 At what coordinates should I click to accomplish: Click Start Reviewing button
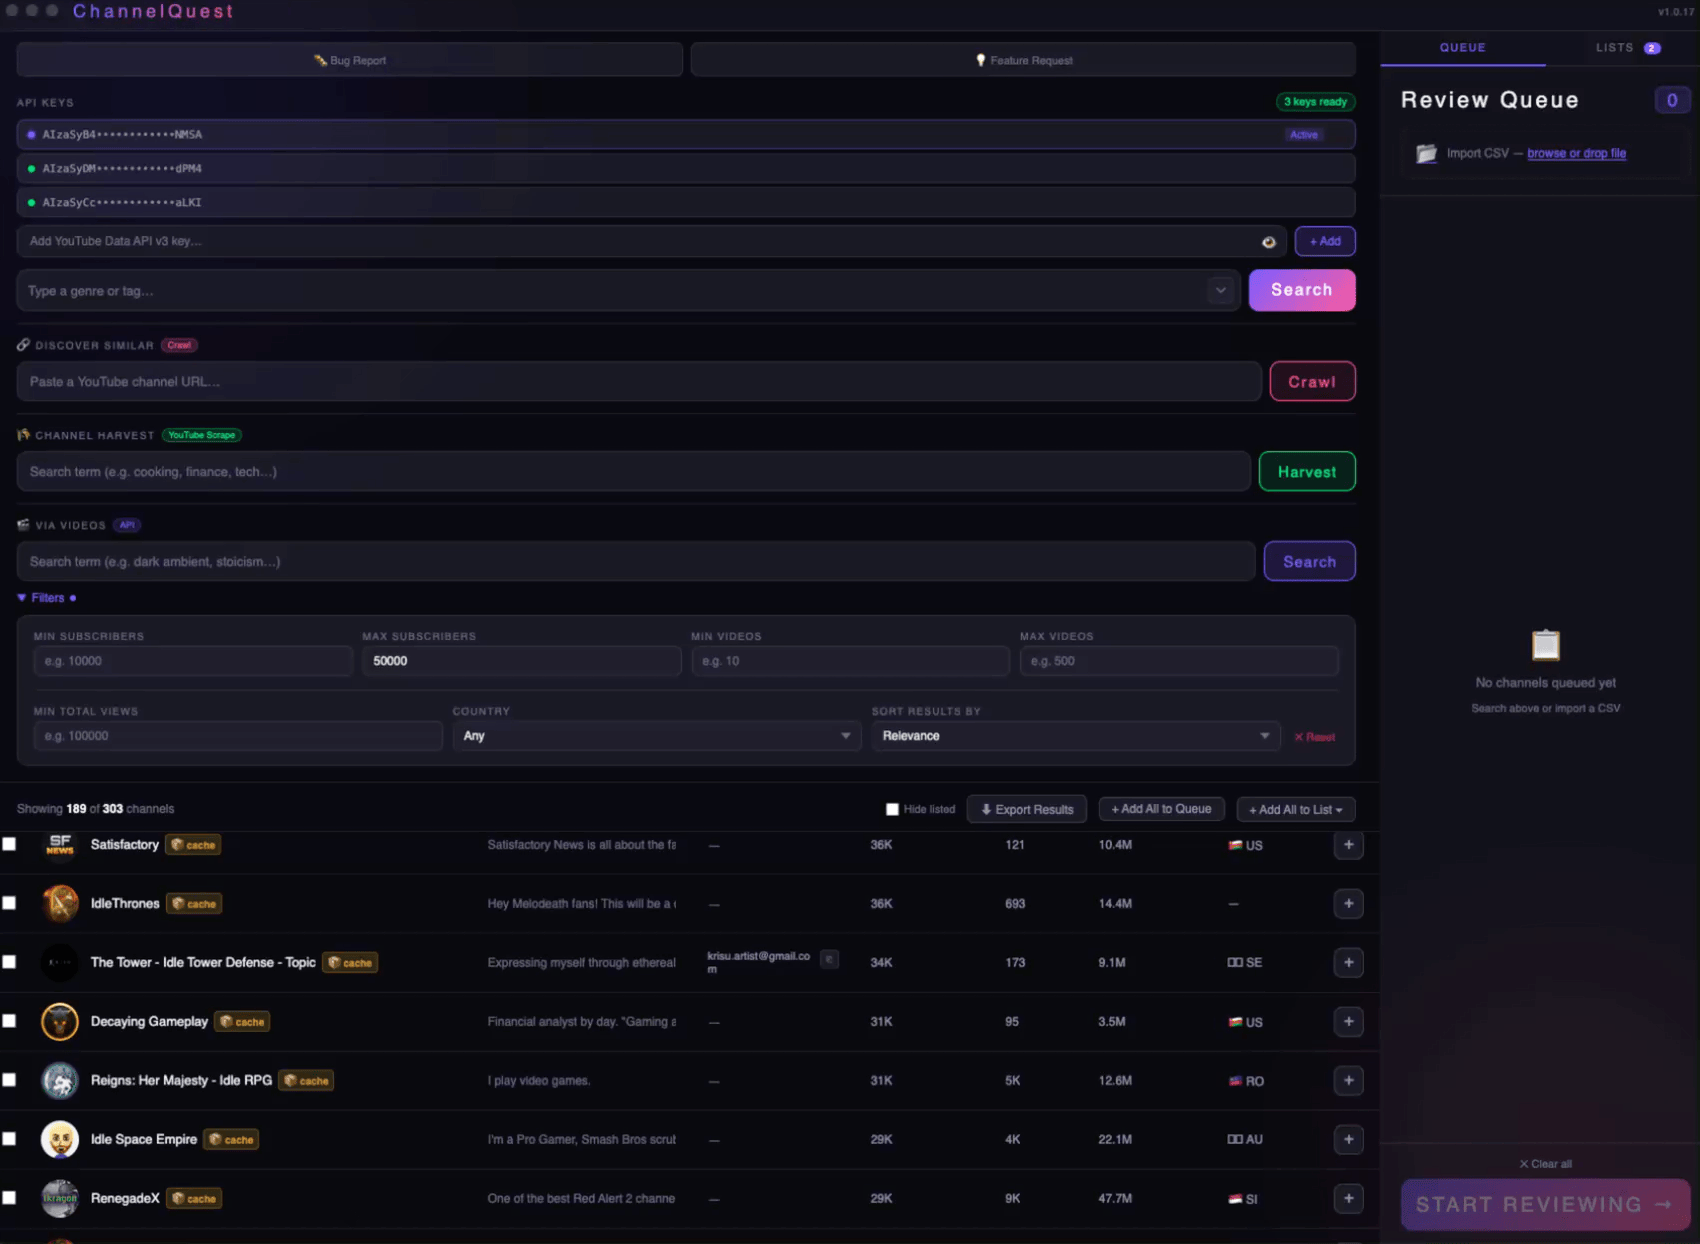tap(1545, 1205)
